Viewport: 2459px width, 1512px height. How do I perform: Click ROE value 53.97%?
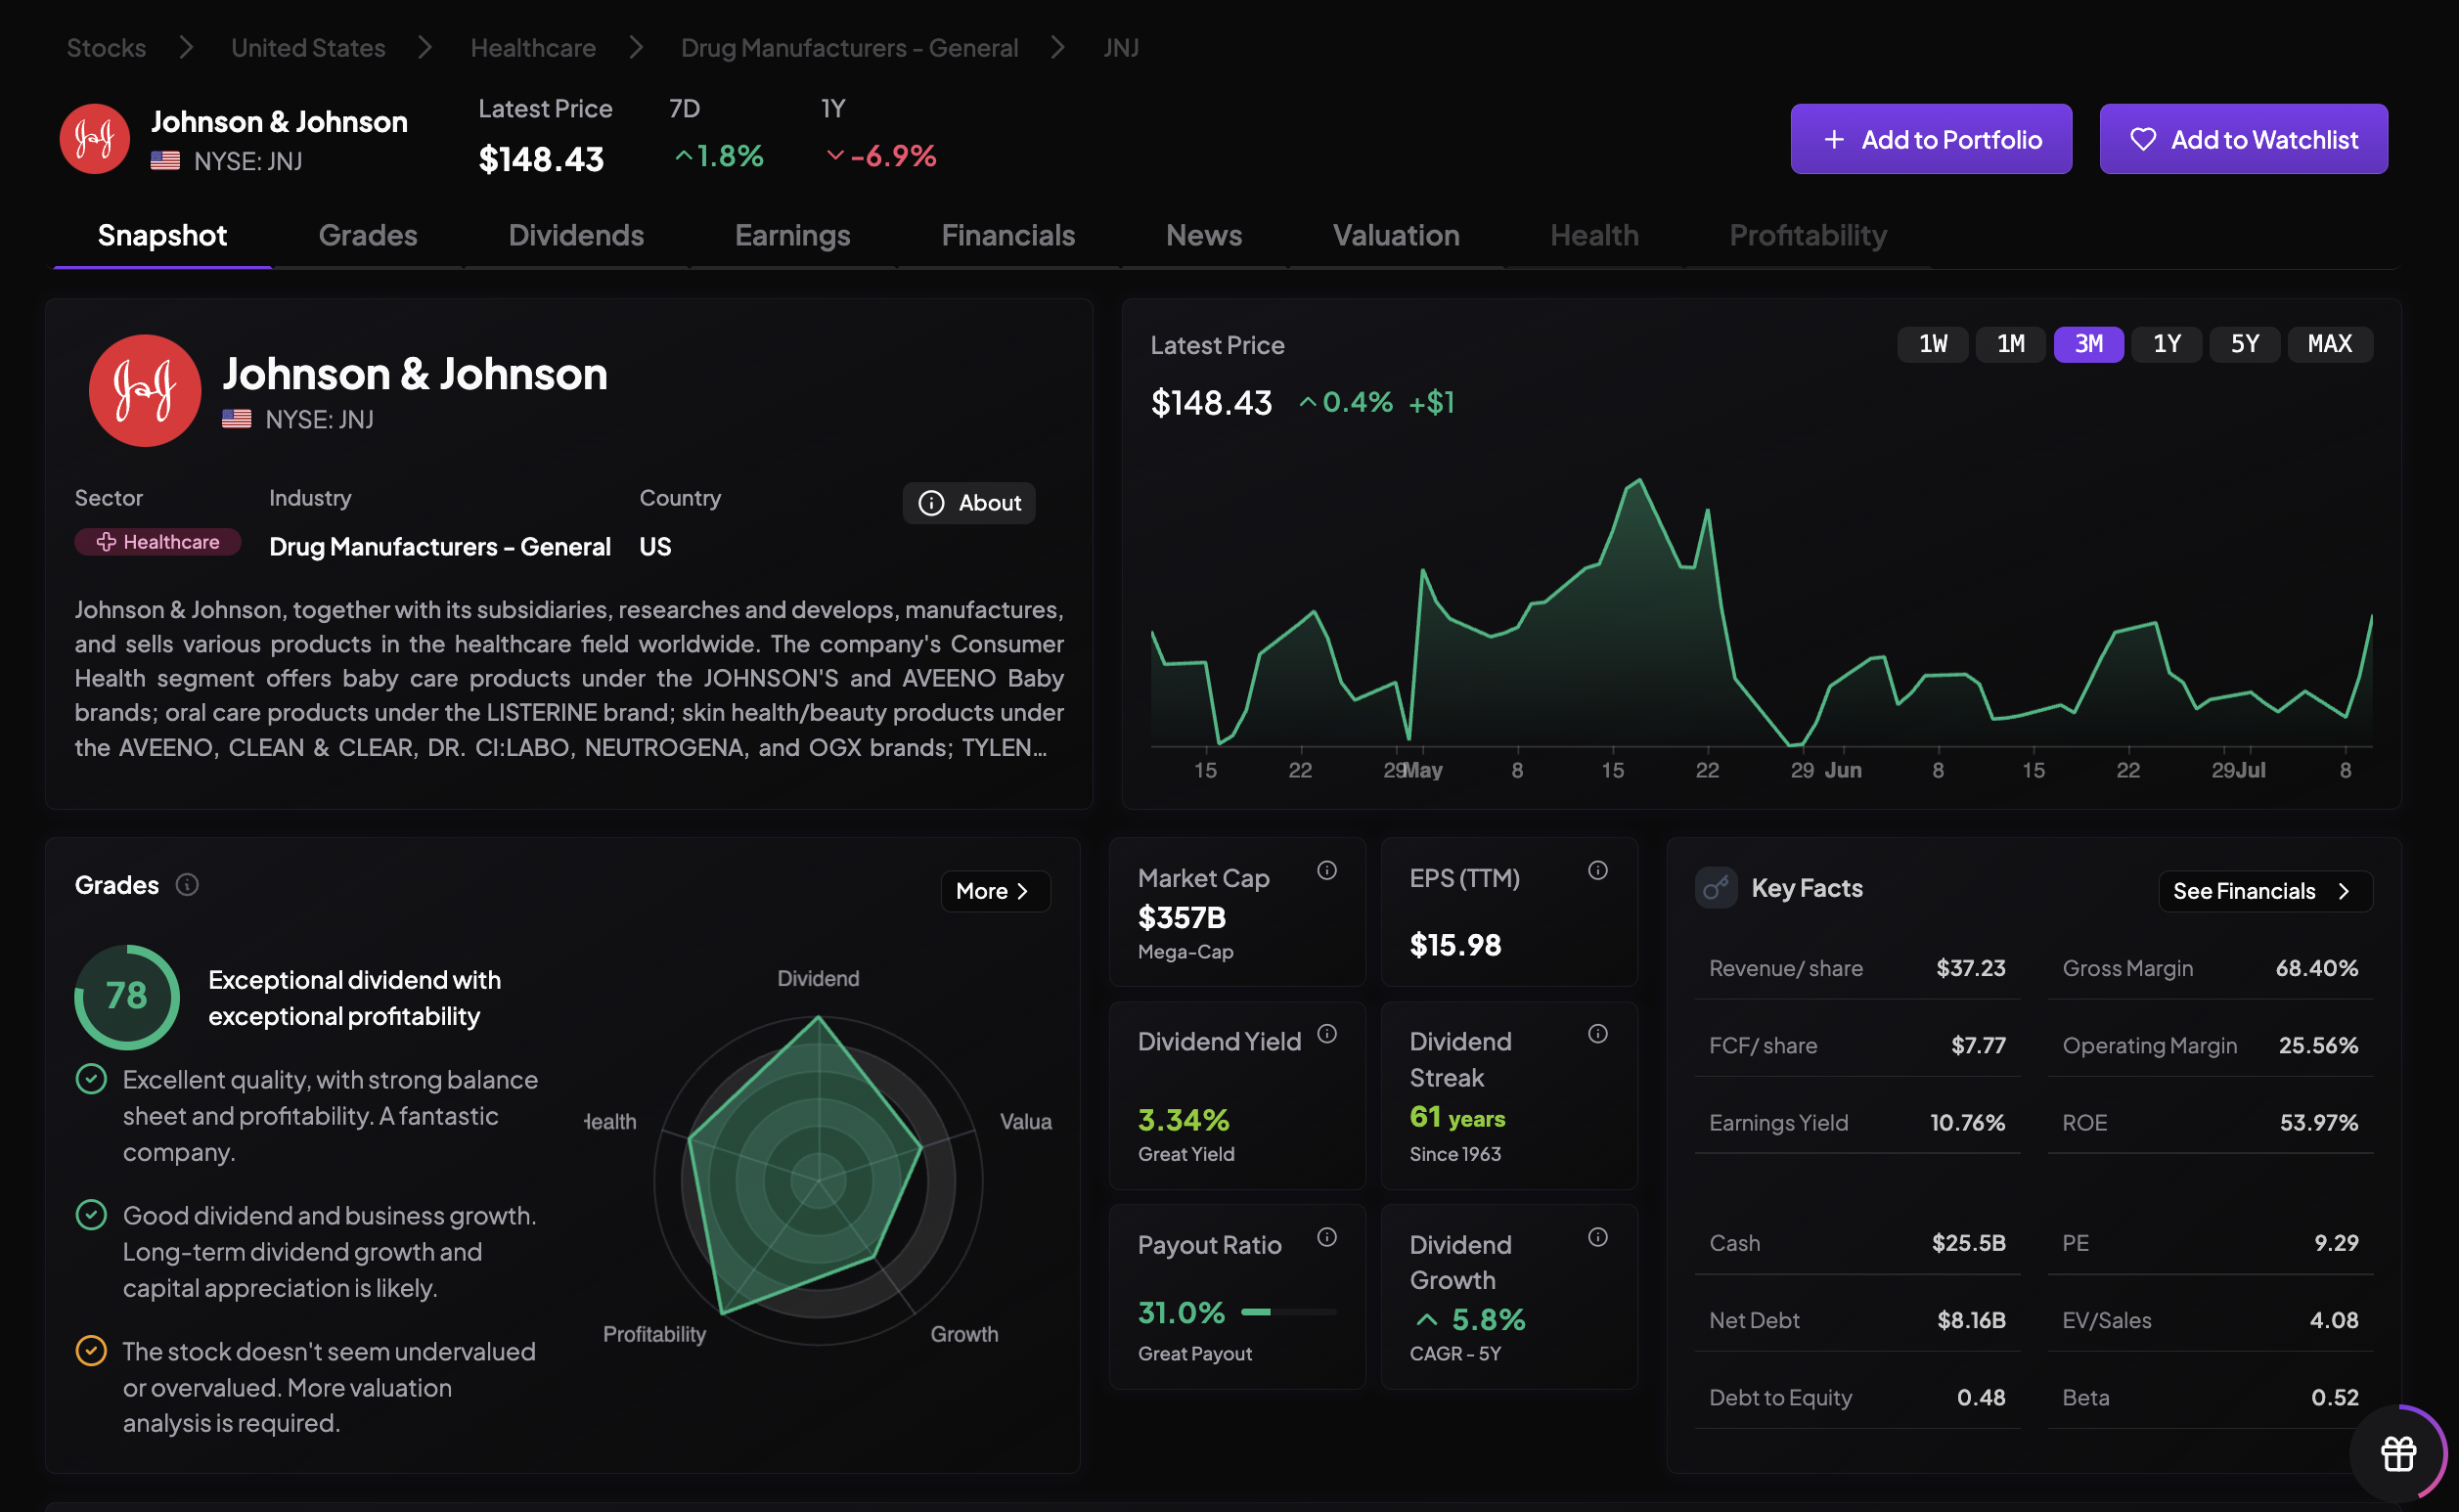(2318, 1122)
